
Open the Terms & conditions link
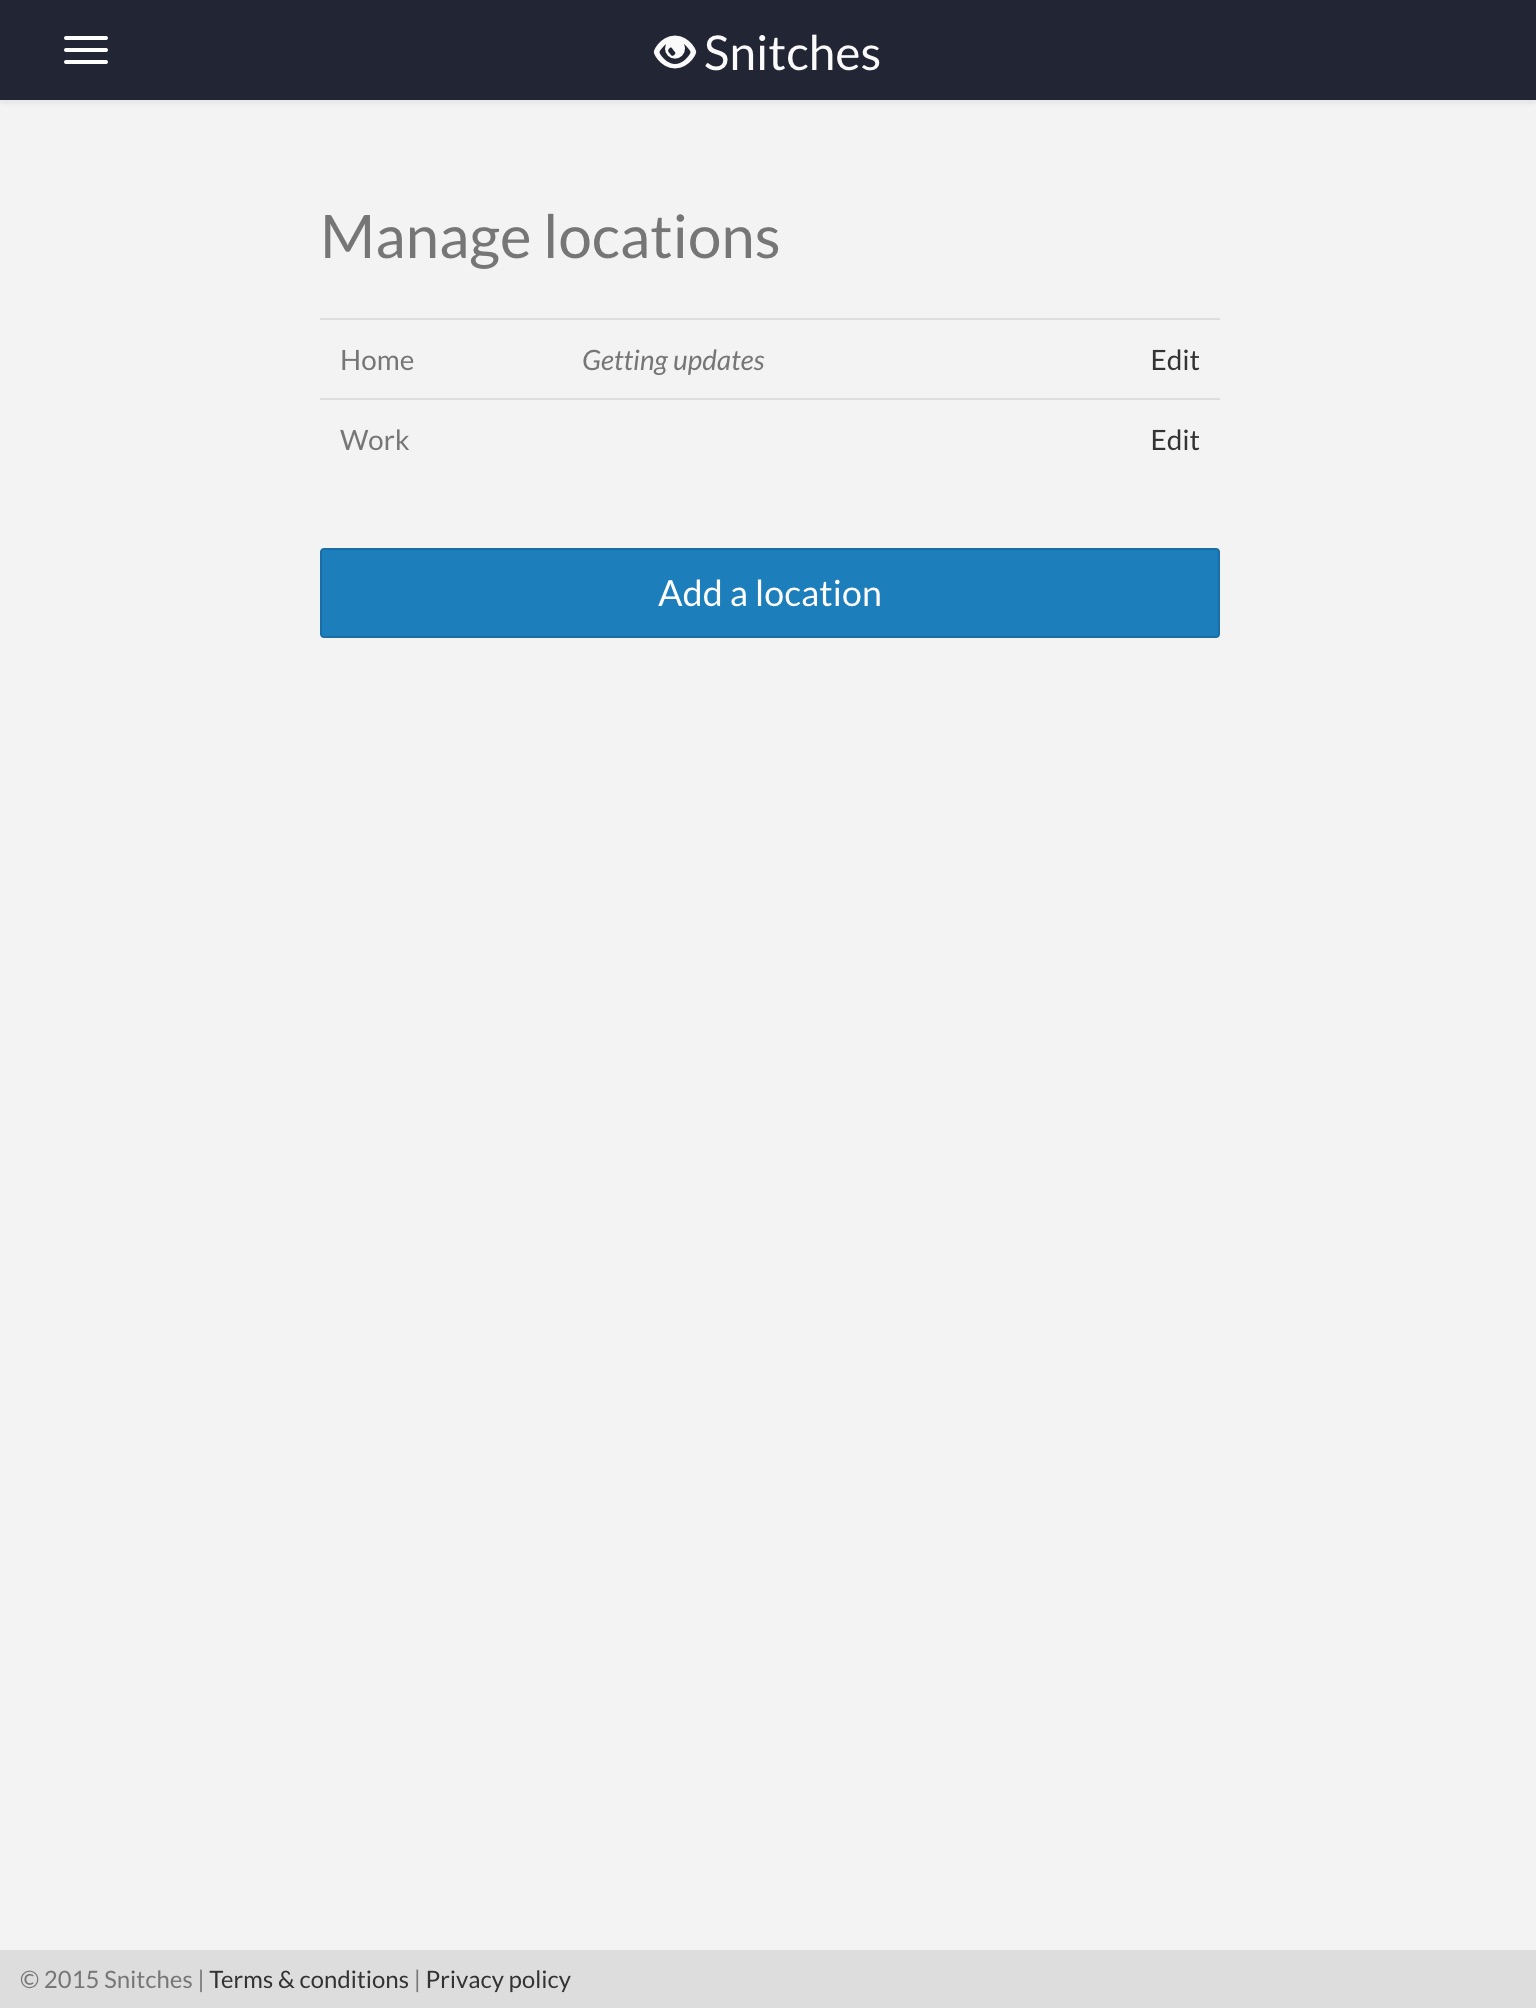pos(309,1980)
